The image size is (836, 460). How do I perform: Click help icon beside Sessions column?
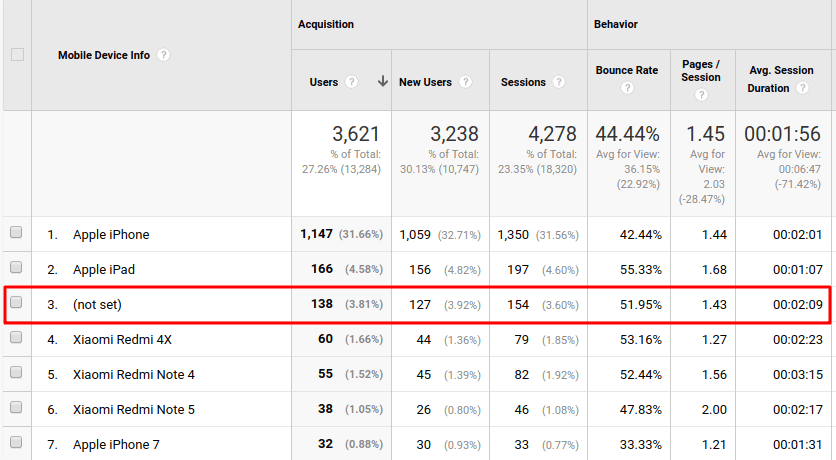pos(560,82)
